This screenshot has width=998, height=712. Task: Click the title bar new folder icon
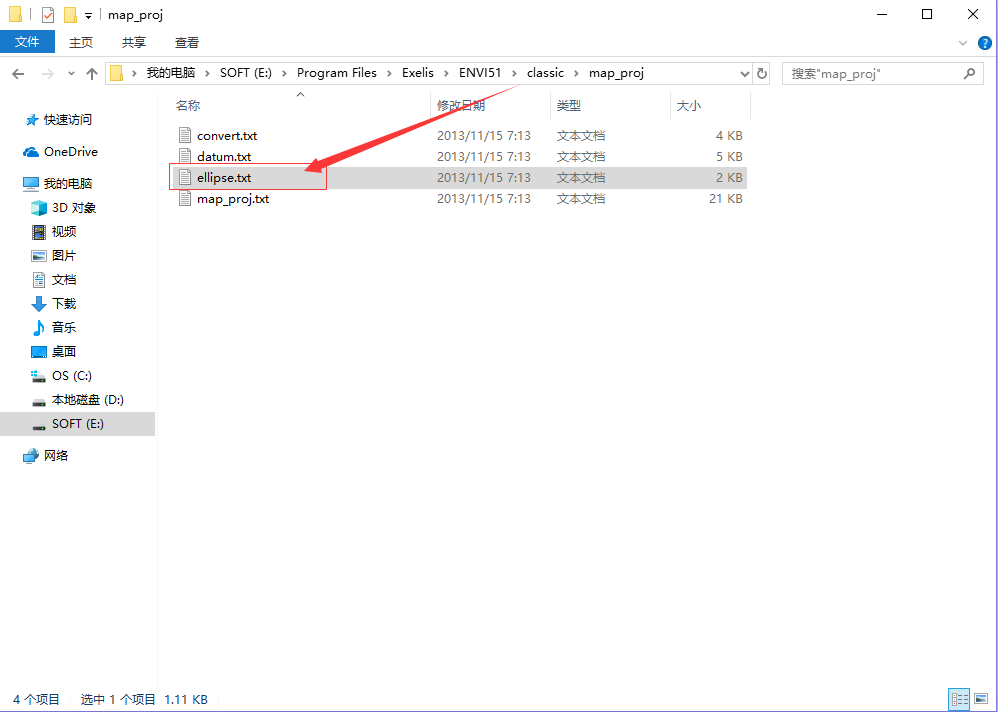(x=70, y=15)
